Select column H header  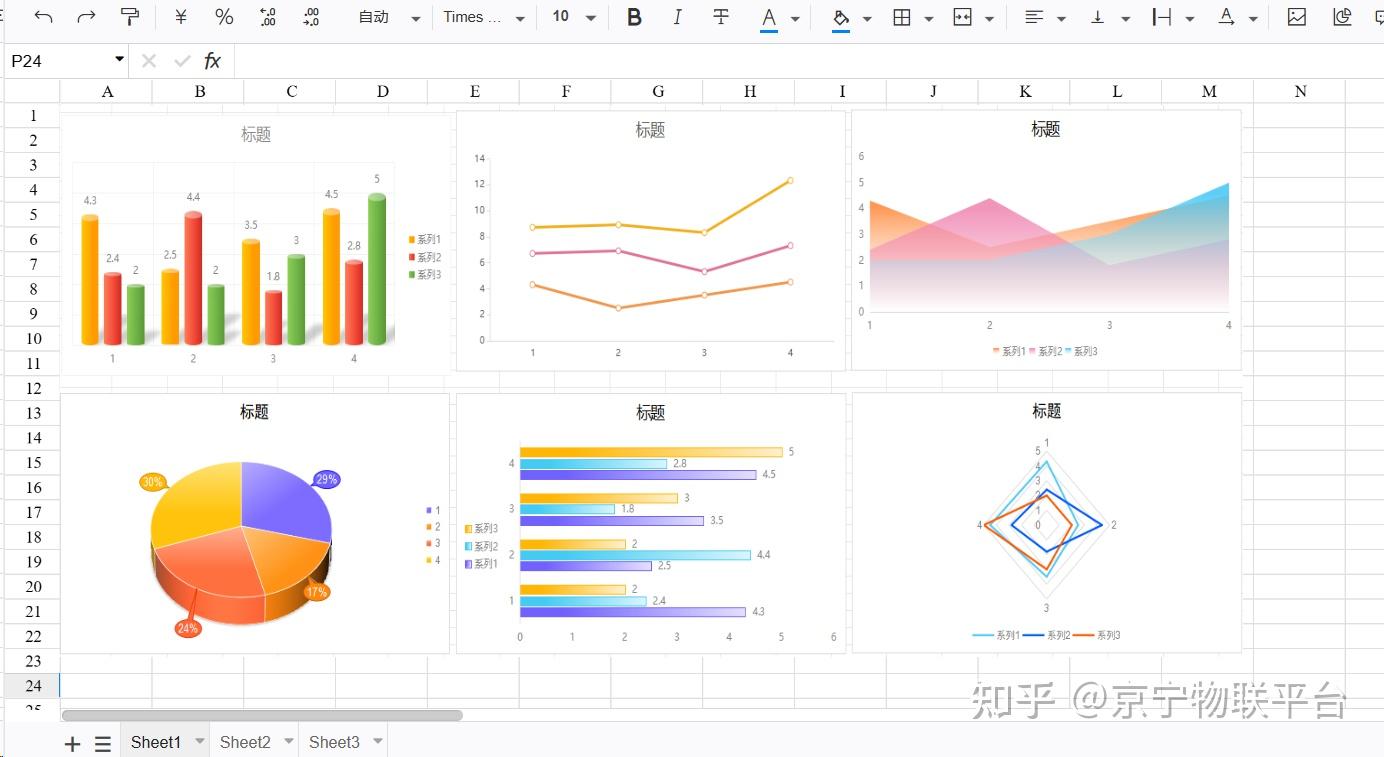[750, 91]
